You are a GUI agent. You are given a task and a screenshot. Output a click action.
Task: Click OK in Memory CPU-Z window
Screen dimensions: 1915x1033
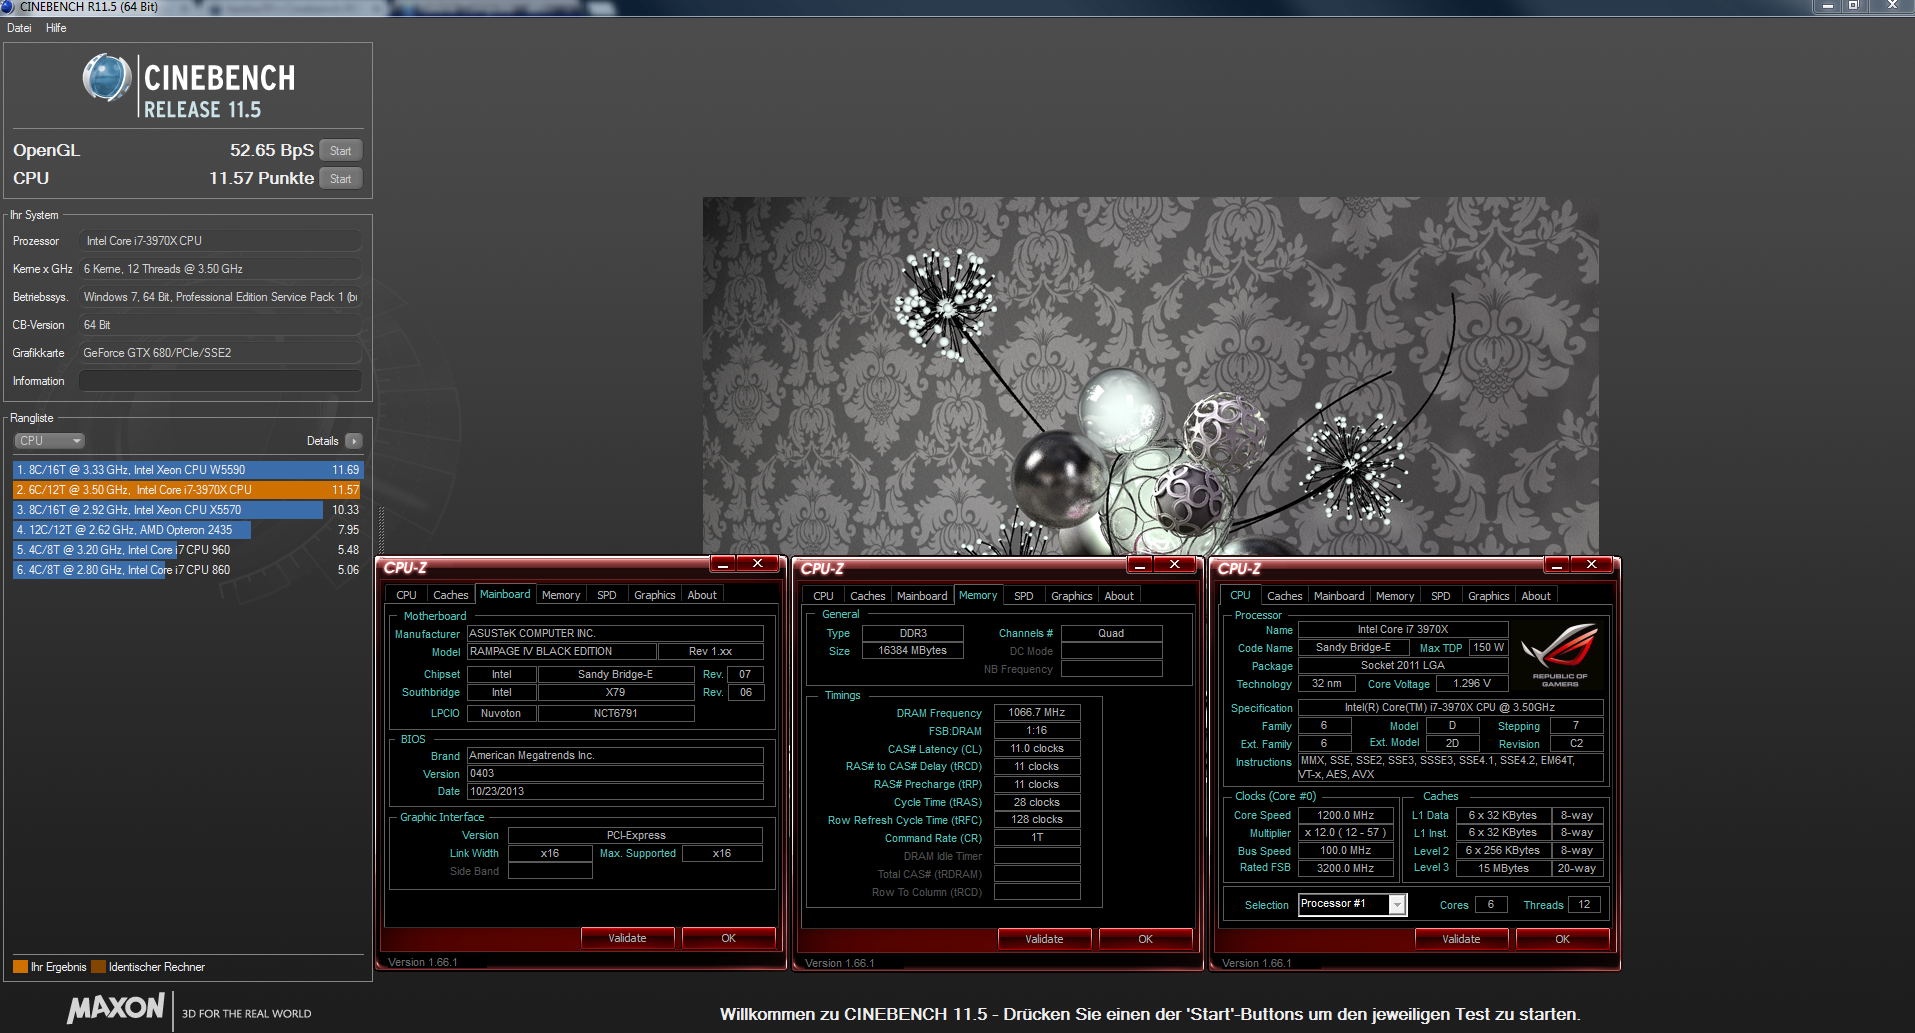click(x=1146, y=939)
